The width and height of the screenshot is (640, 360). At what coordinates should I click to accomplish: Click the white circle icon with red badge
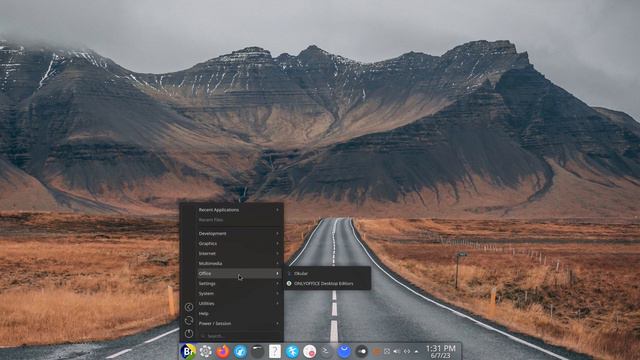pyautogui.click(x=309, y=351)
